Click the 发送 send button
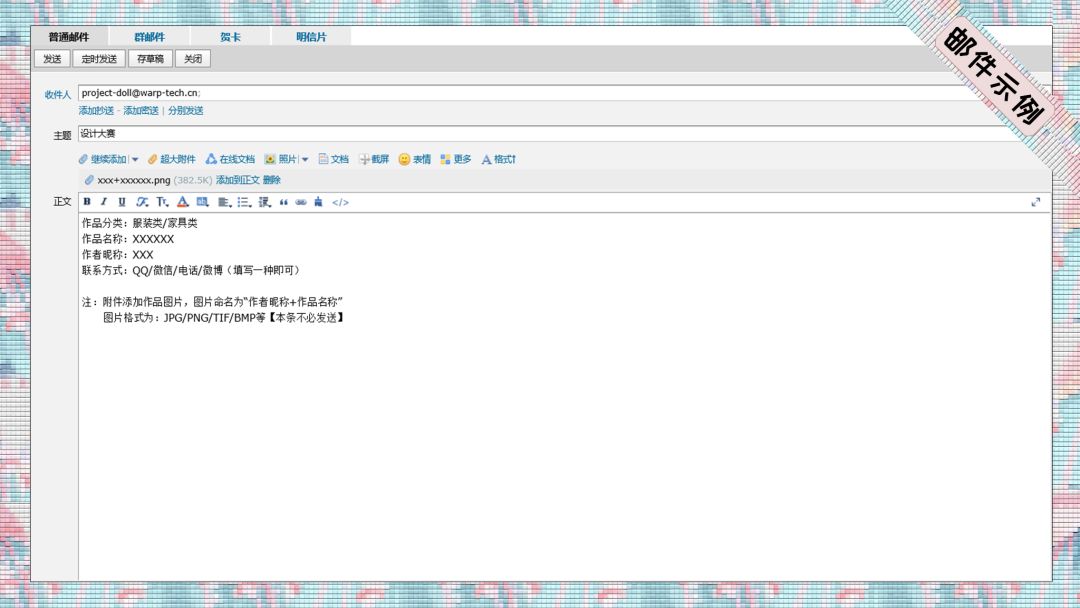 [51, 59]
